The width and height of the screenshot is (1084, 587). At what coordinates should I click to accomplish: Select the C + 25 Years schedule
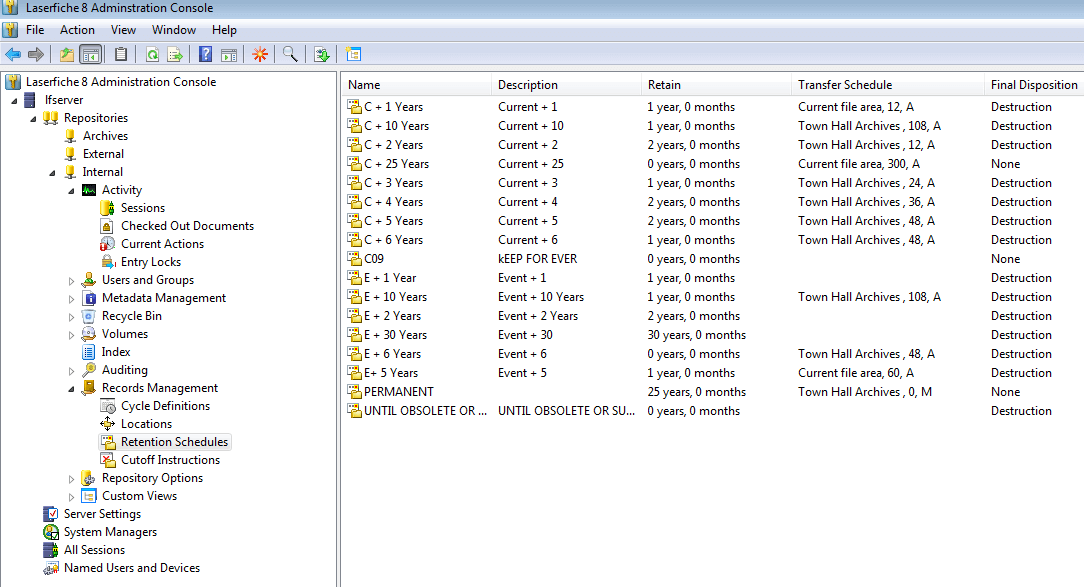[396, 164]
